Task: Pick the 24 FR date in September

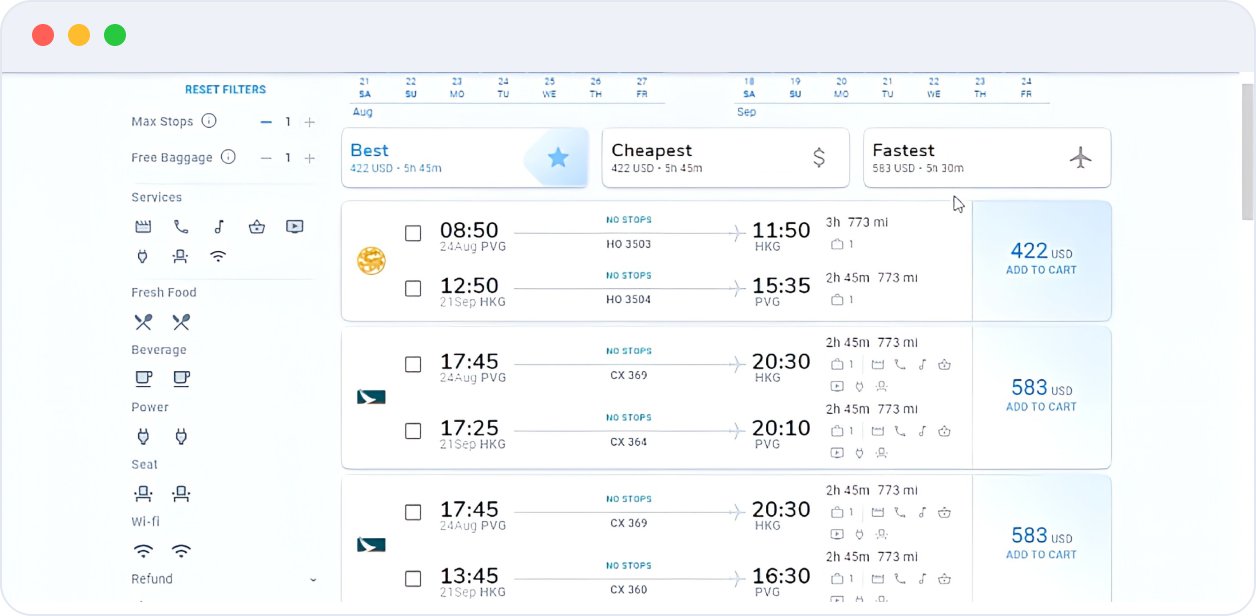Action: 1026,88
